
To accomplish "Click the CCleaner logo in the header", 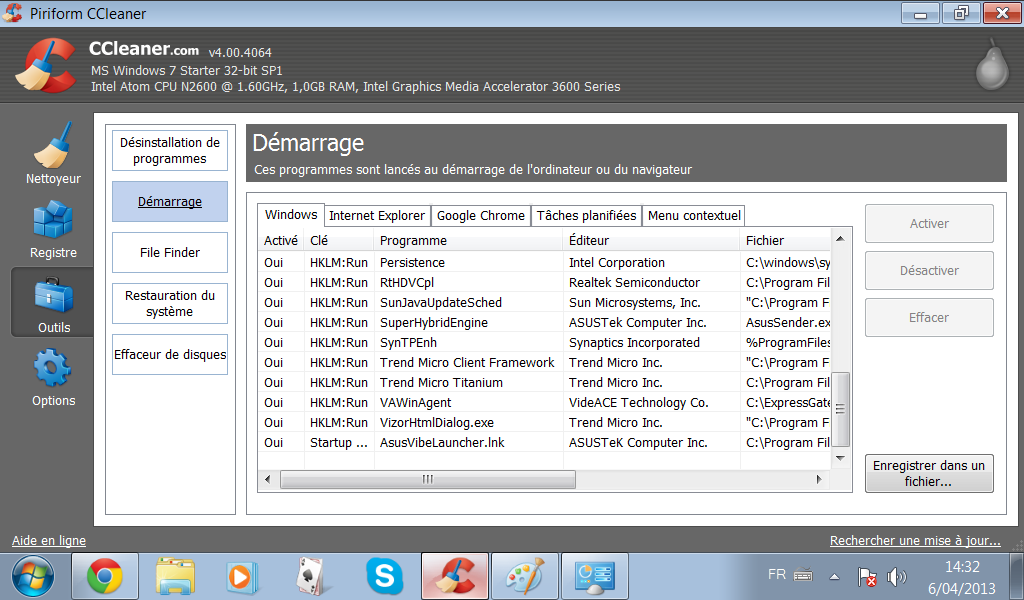I will [x=46, y=65].
